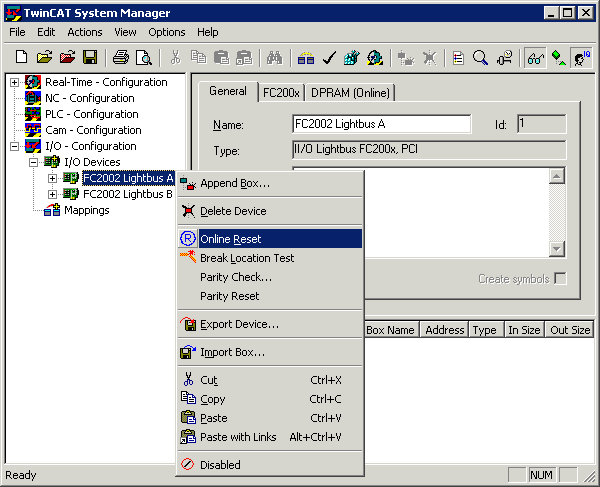
Task: Expand the FC2002 Lightbus A node
Action: pos(52,178)
